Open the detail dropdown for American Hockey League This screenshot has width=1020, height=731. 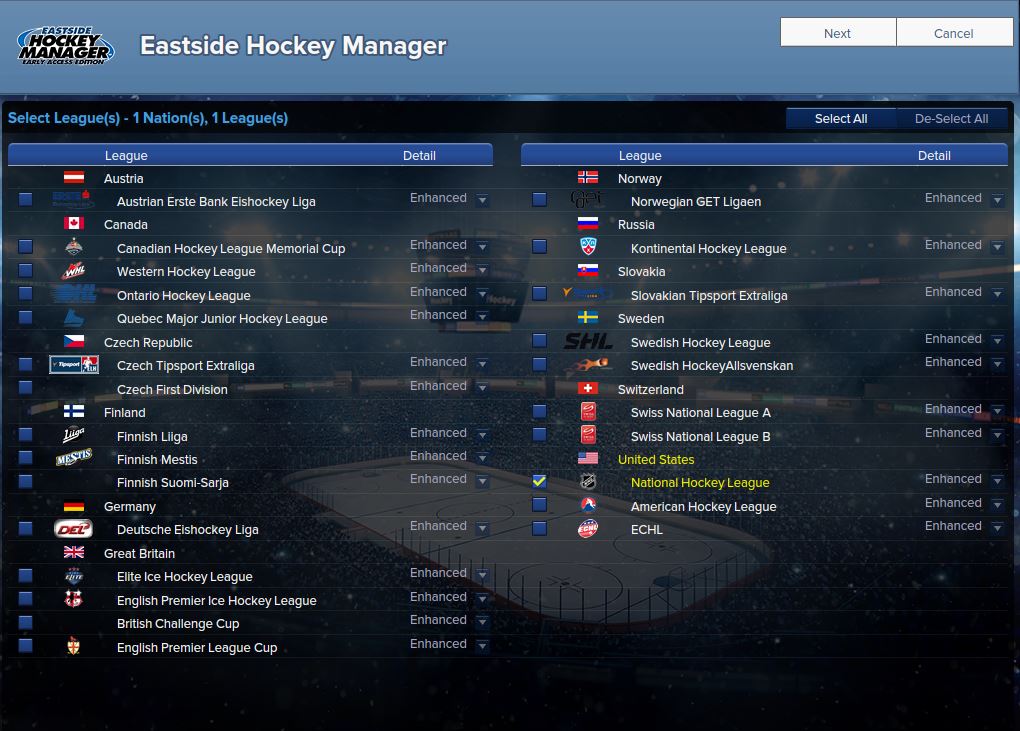click(997, 505)
